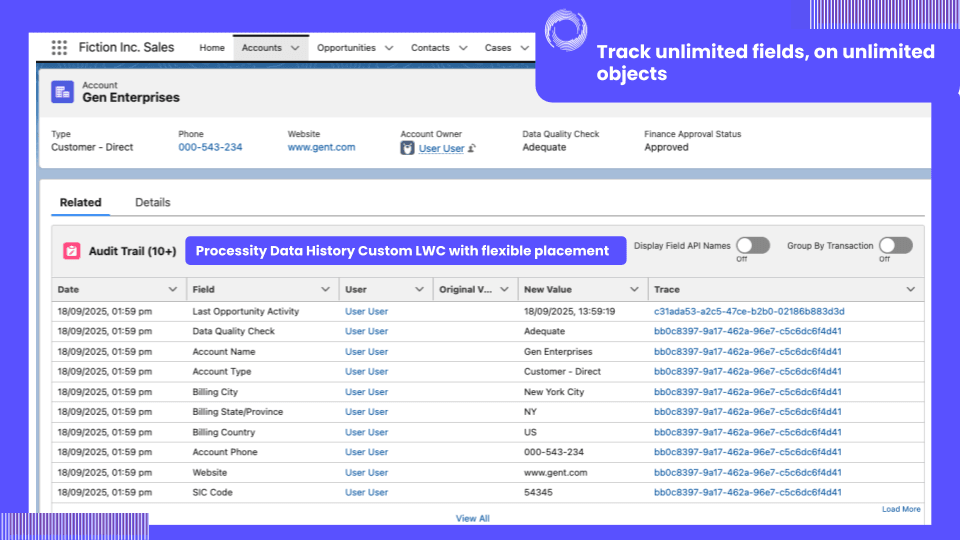Open the Original Value column menu chevron

(504, 290)
